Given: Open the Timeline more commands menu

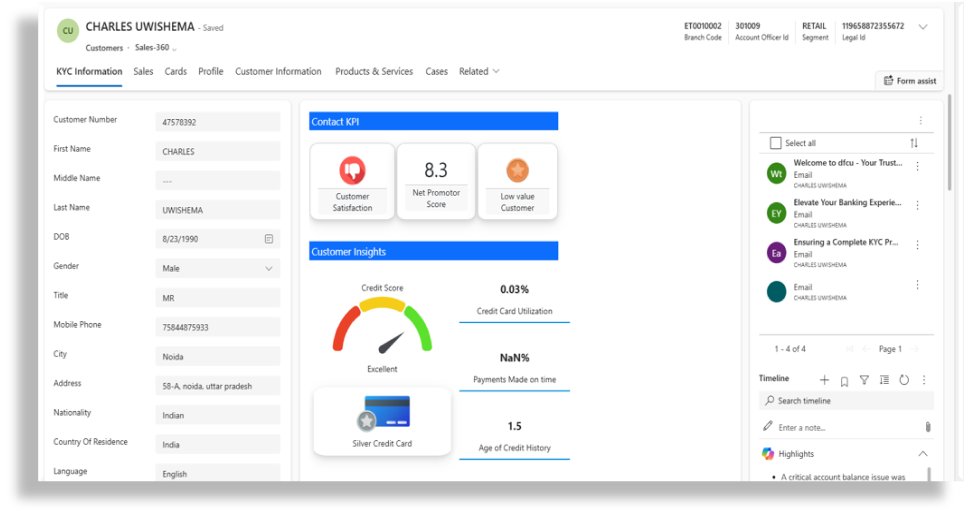Looking at the screenshot, I should coord(923,380).
